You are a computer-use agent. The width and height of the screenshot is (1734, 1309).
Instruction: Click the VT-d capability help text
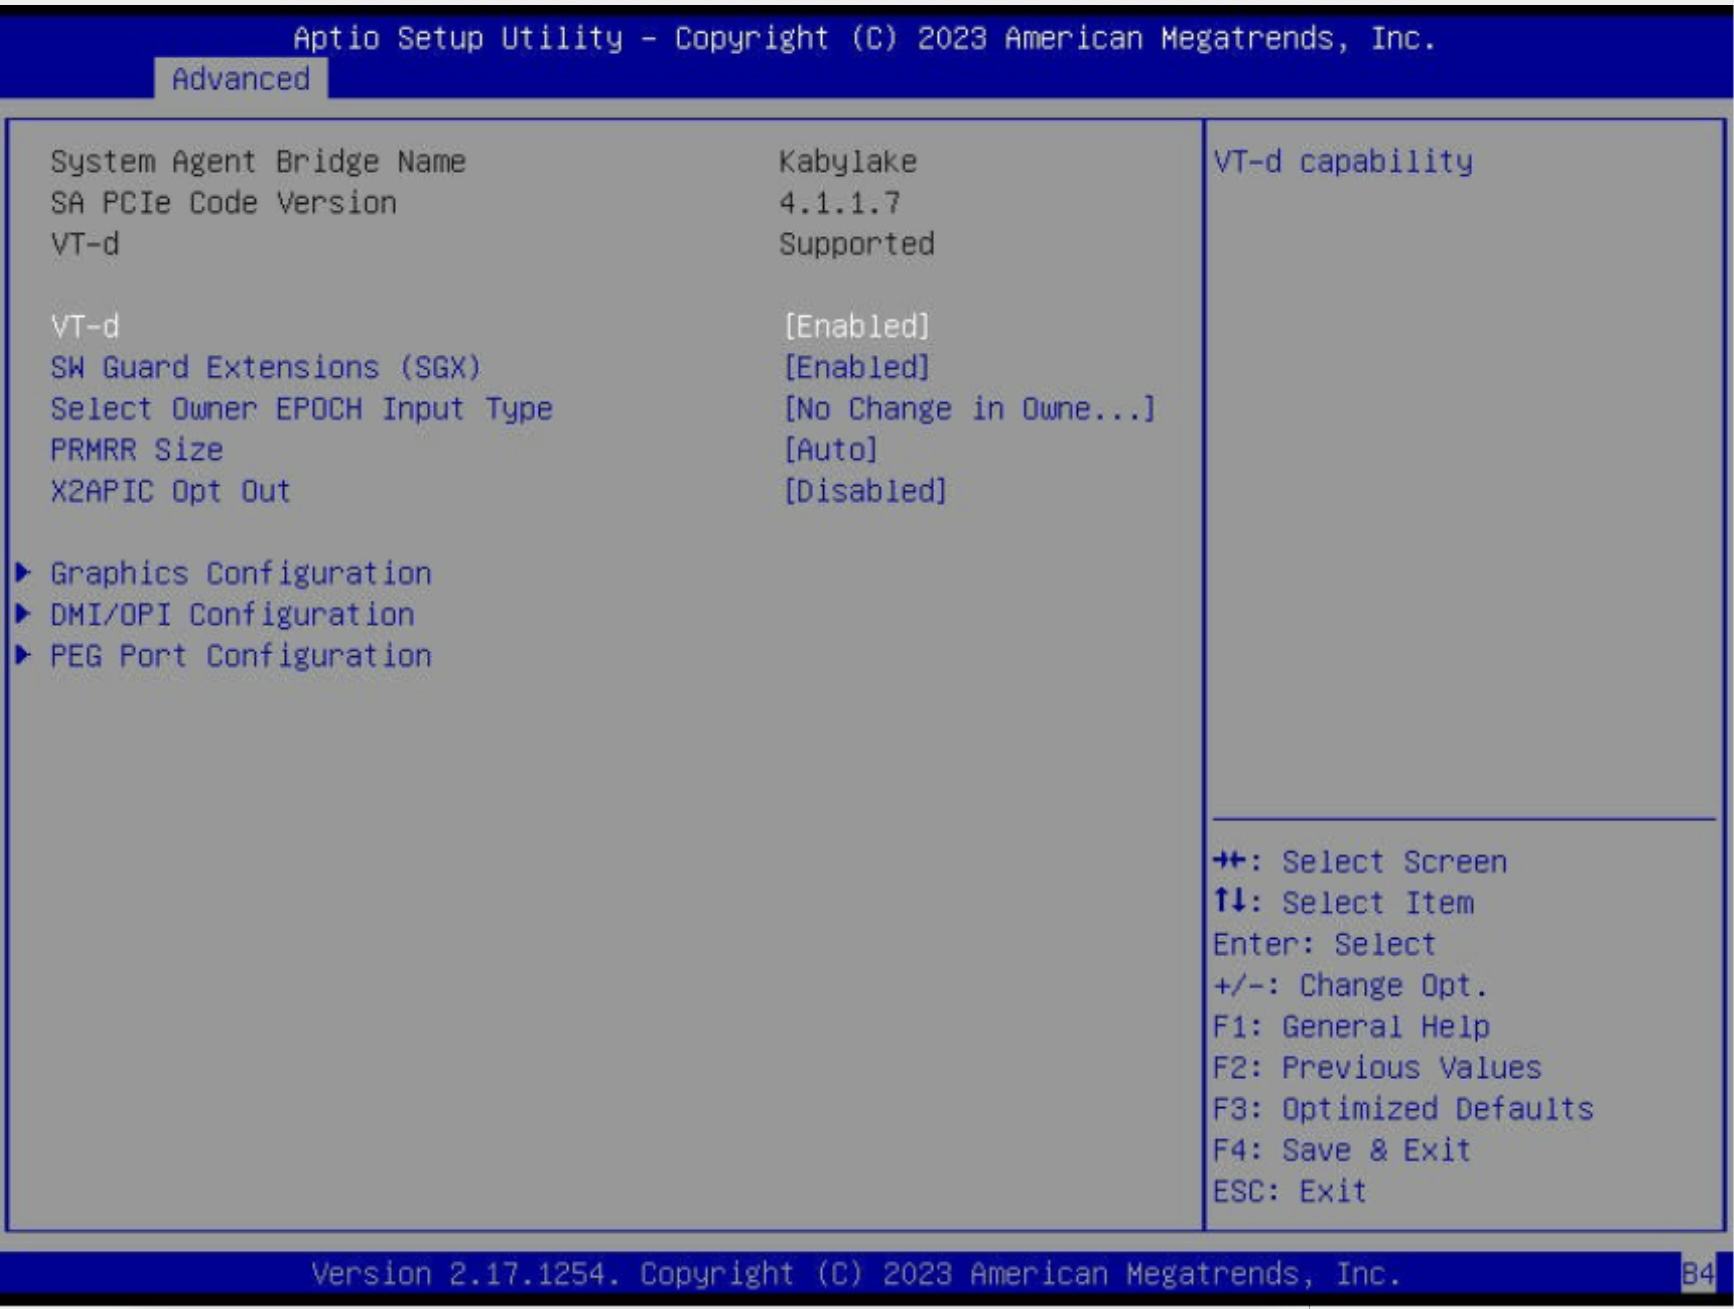pyautogui.click(x=1343, y=161)
